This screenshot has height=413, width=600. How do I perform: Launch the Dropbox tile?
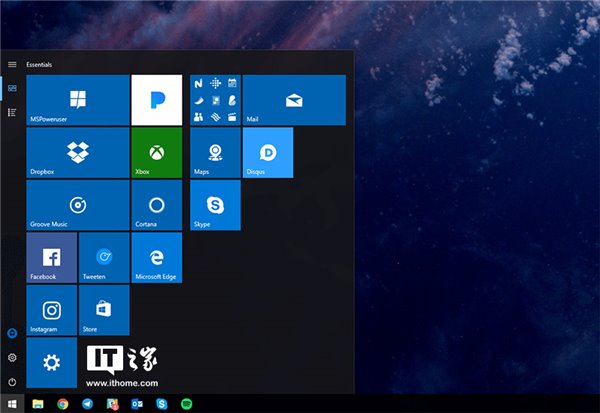[78, 153]
